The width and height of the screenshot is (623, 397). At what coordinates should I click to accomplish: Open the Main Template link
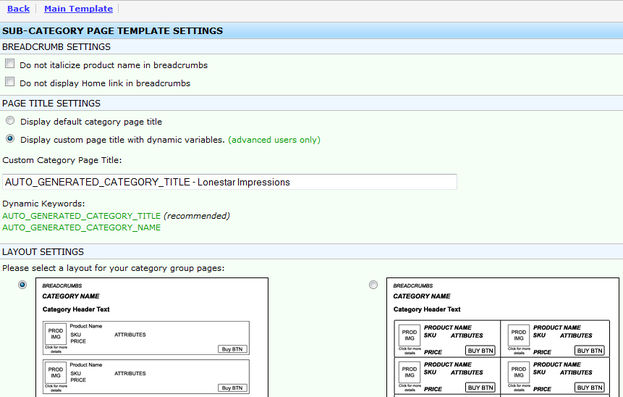point(78,9)
